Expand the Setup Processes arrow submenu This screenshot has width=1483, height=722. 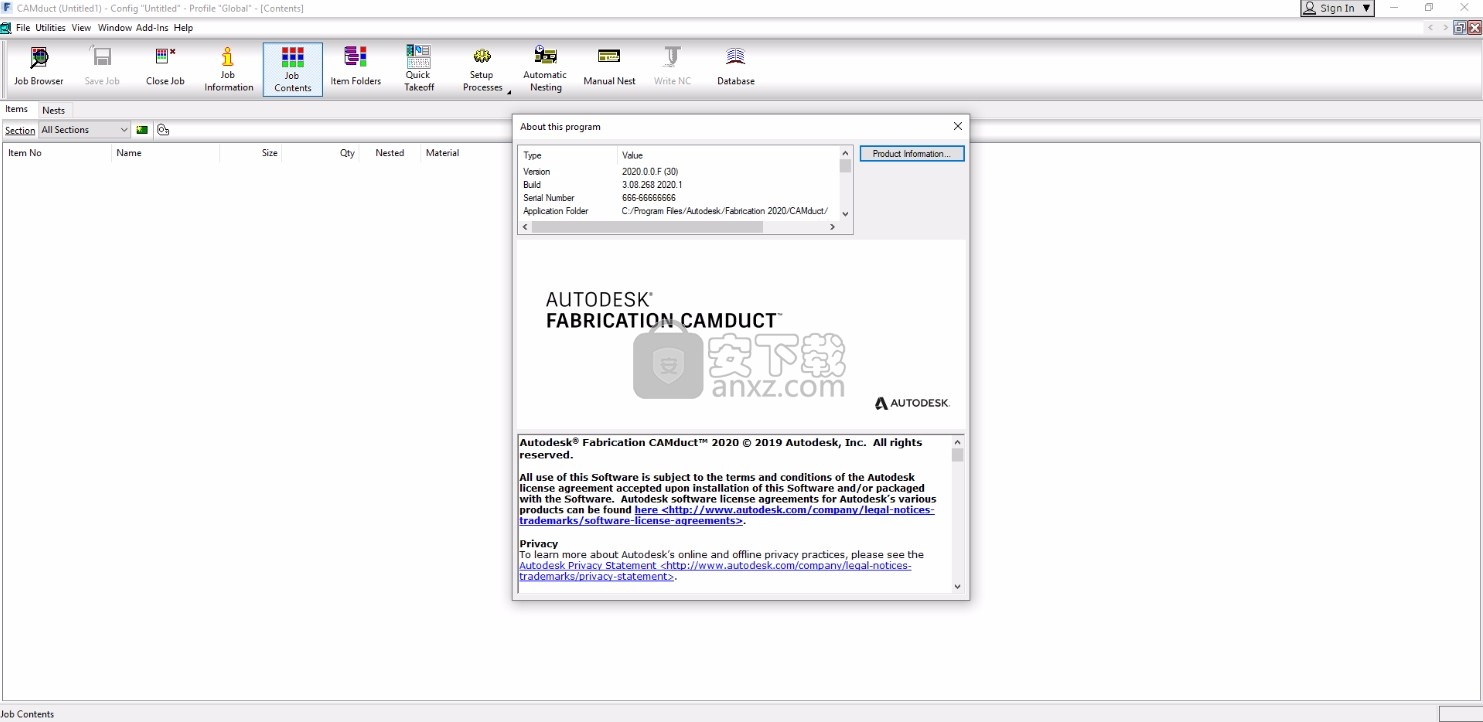(x=508, y=92)
